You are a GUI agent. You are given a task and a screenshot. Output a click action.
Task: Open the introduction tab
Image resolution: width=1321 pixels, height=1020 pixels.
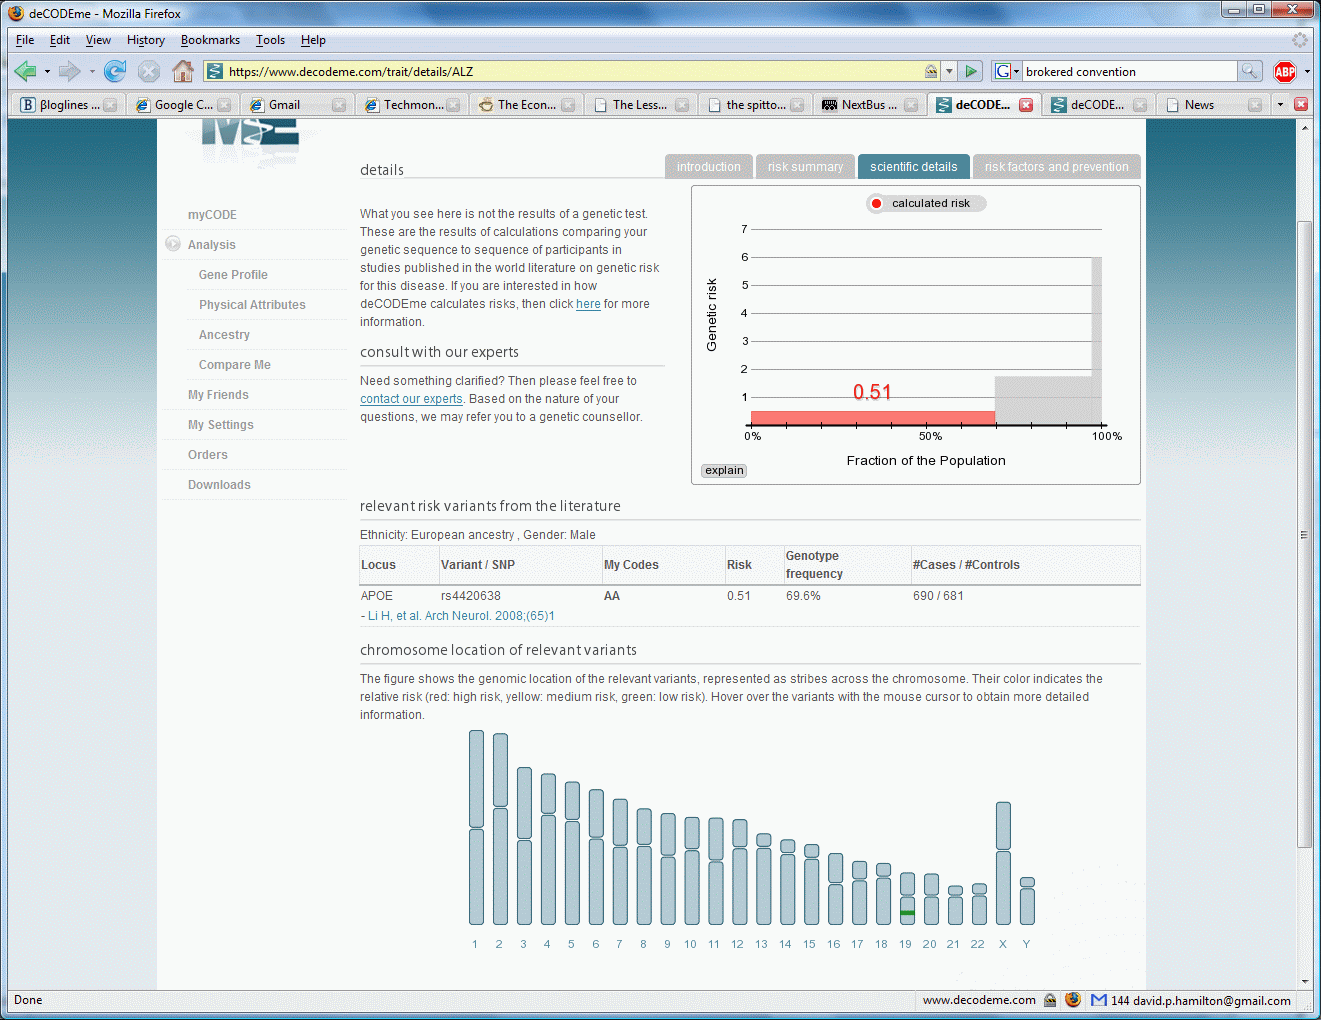point(708,167)
